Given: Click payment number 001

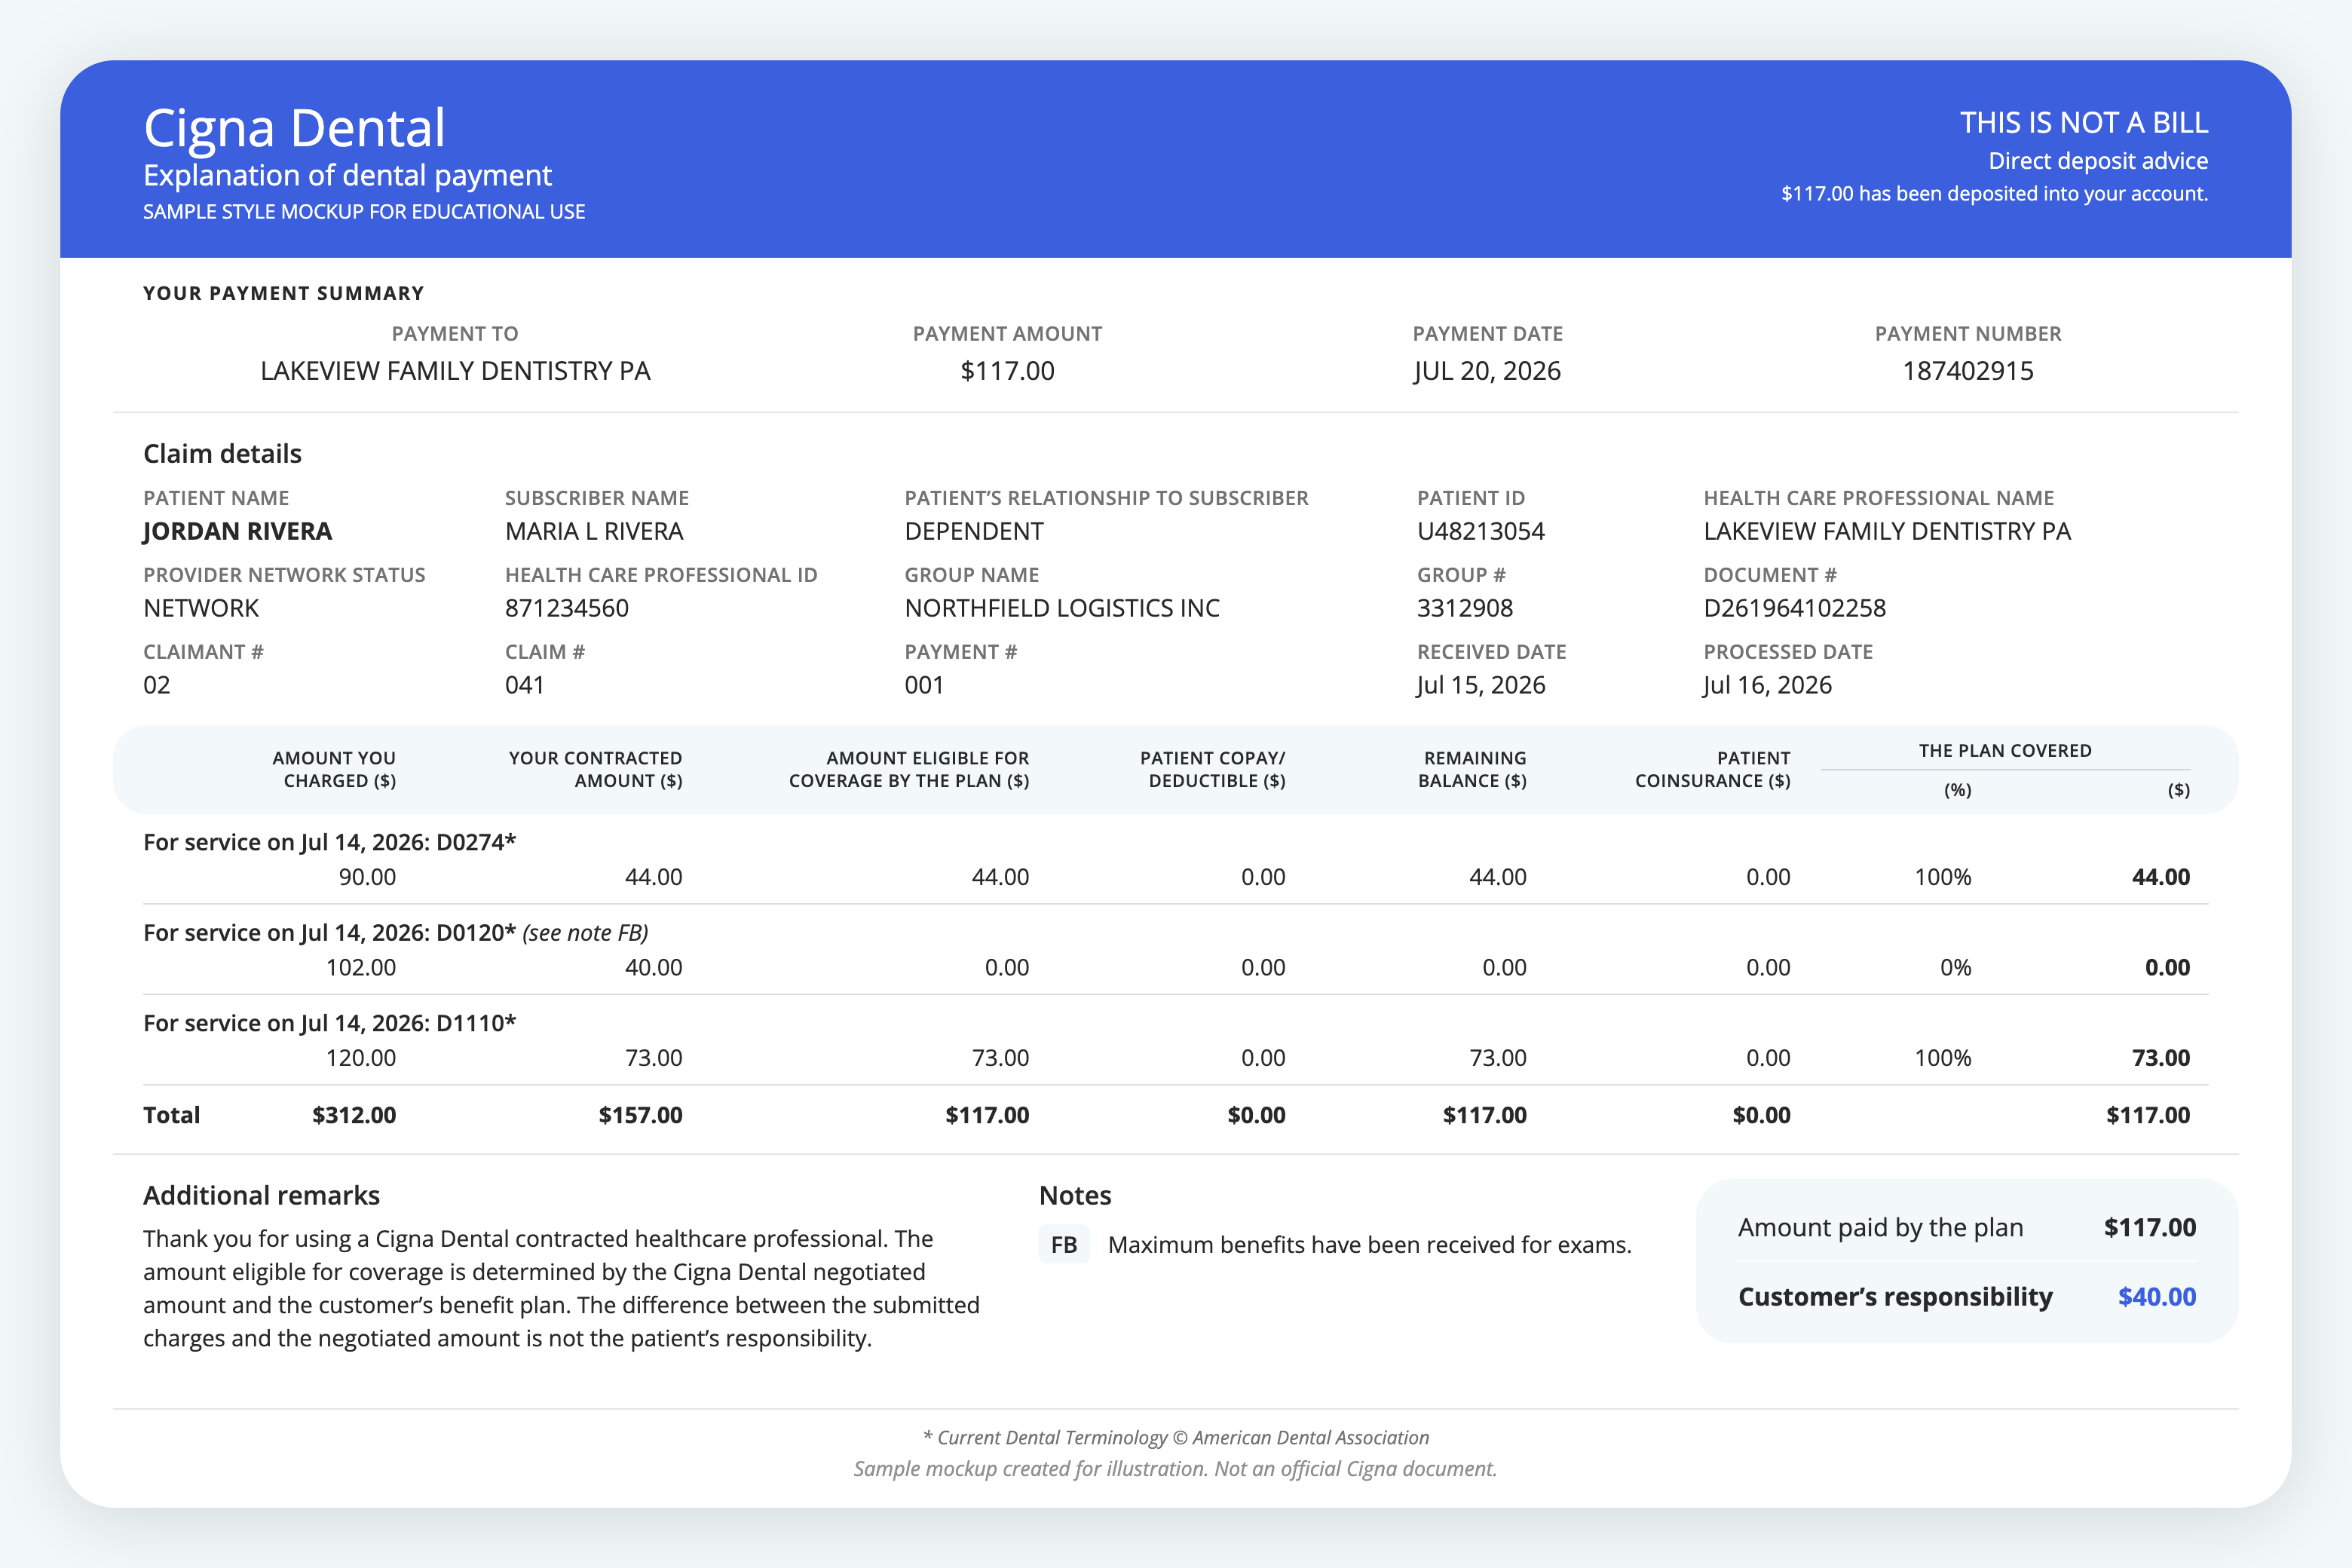Looking at the screenshot, I should [x=924, y=685].
